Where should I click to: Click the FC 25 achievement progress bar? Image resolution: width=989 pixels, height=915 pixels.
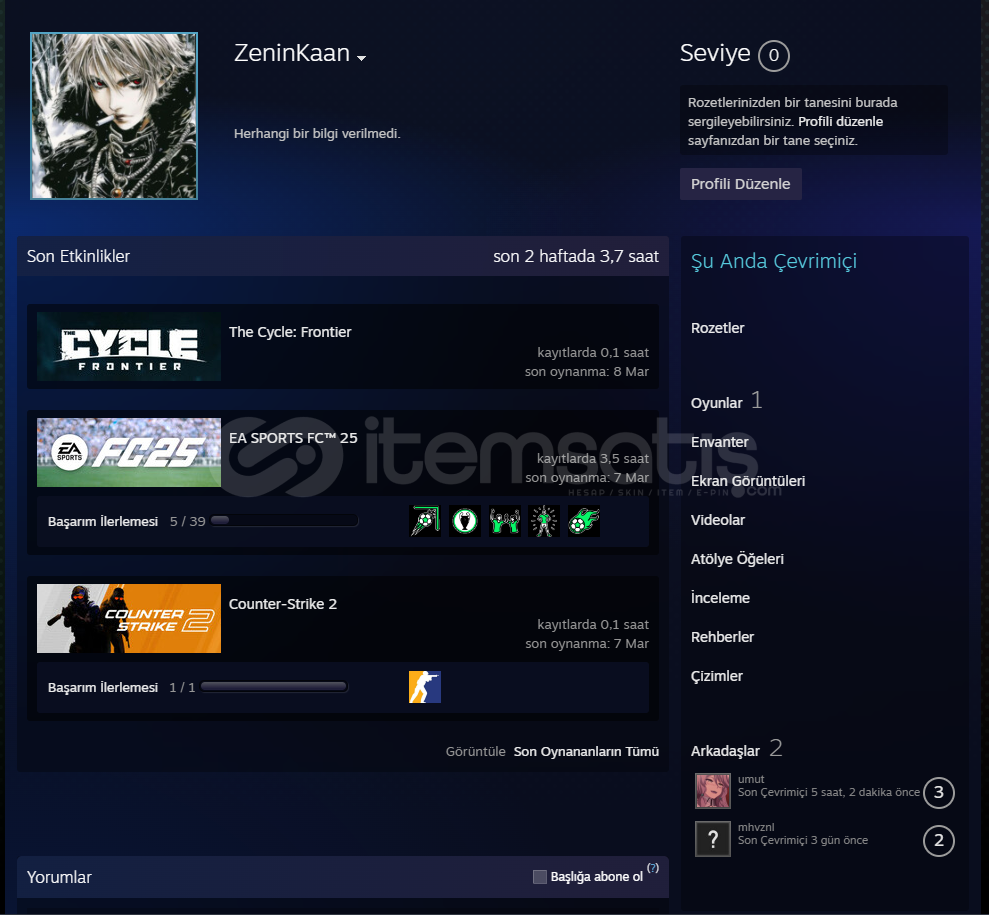tap(284, 521)
